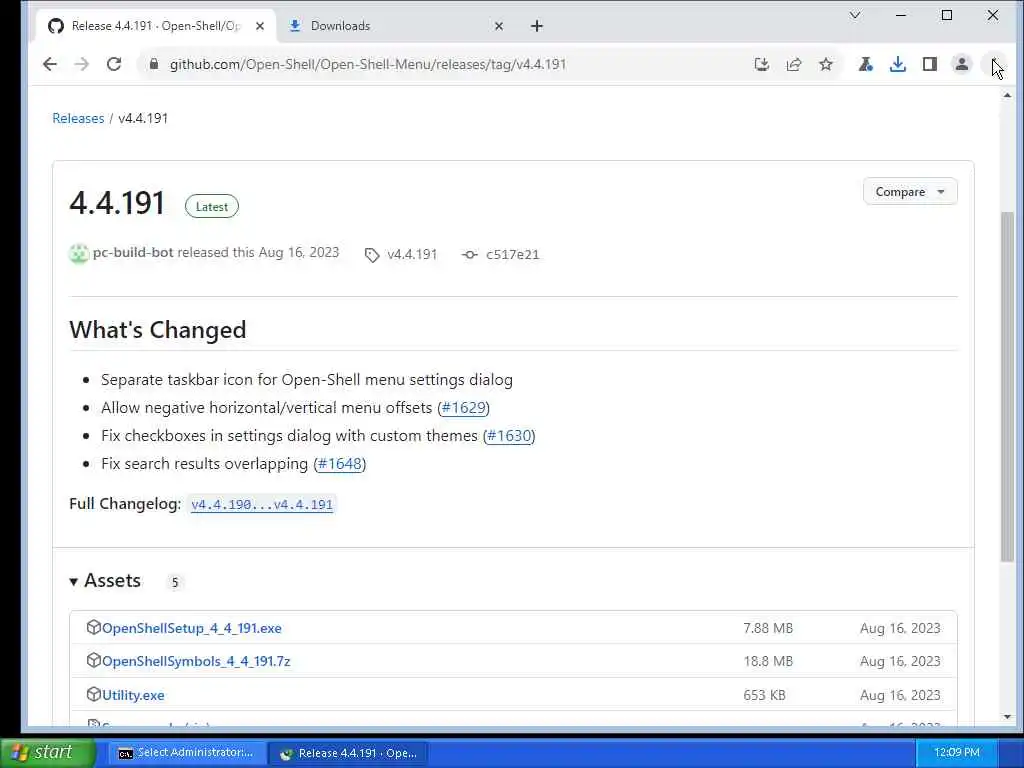Viewport: 1024px width, 768px height.
Task: Click the address bar URL
Action: click(x=368, y=64)
